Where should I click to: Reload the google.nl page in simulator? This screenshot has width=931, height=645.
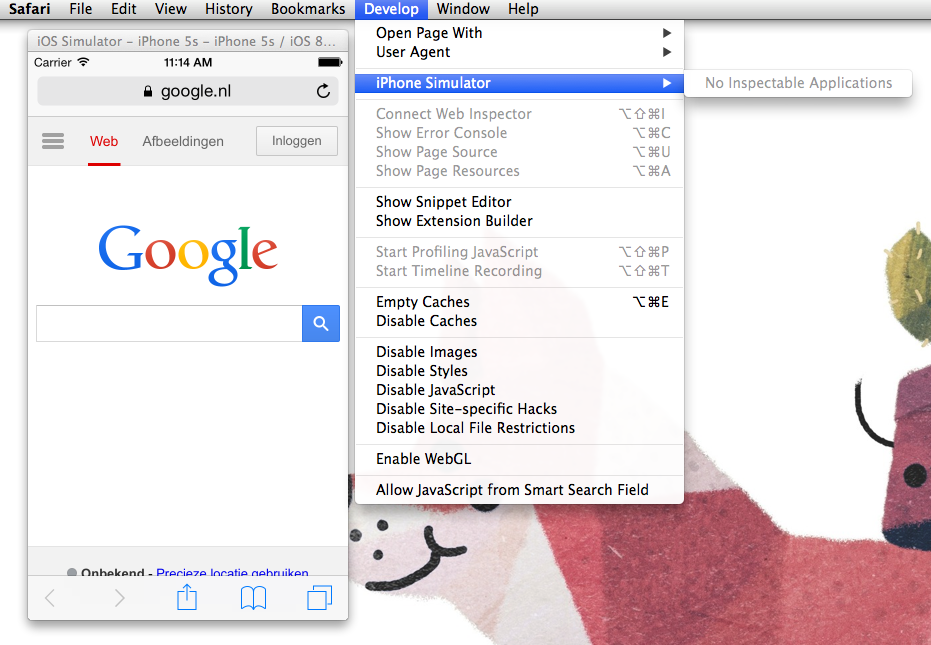pos(323,91)
